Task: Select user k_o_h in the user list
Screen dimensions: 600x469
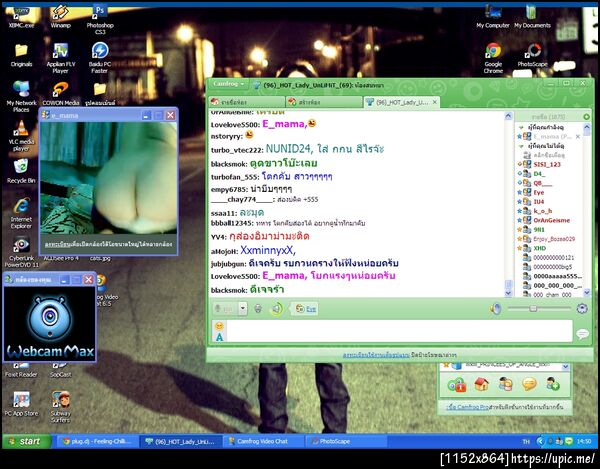Action: 543,211
